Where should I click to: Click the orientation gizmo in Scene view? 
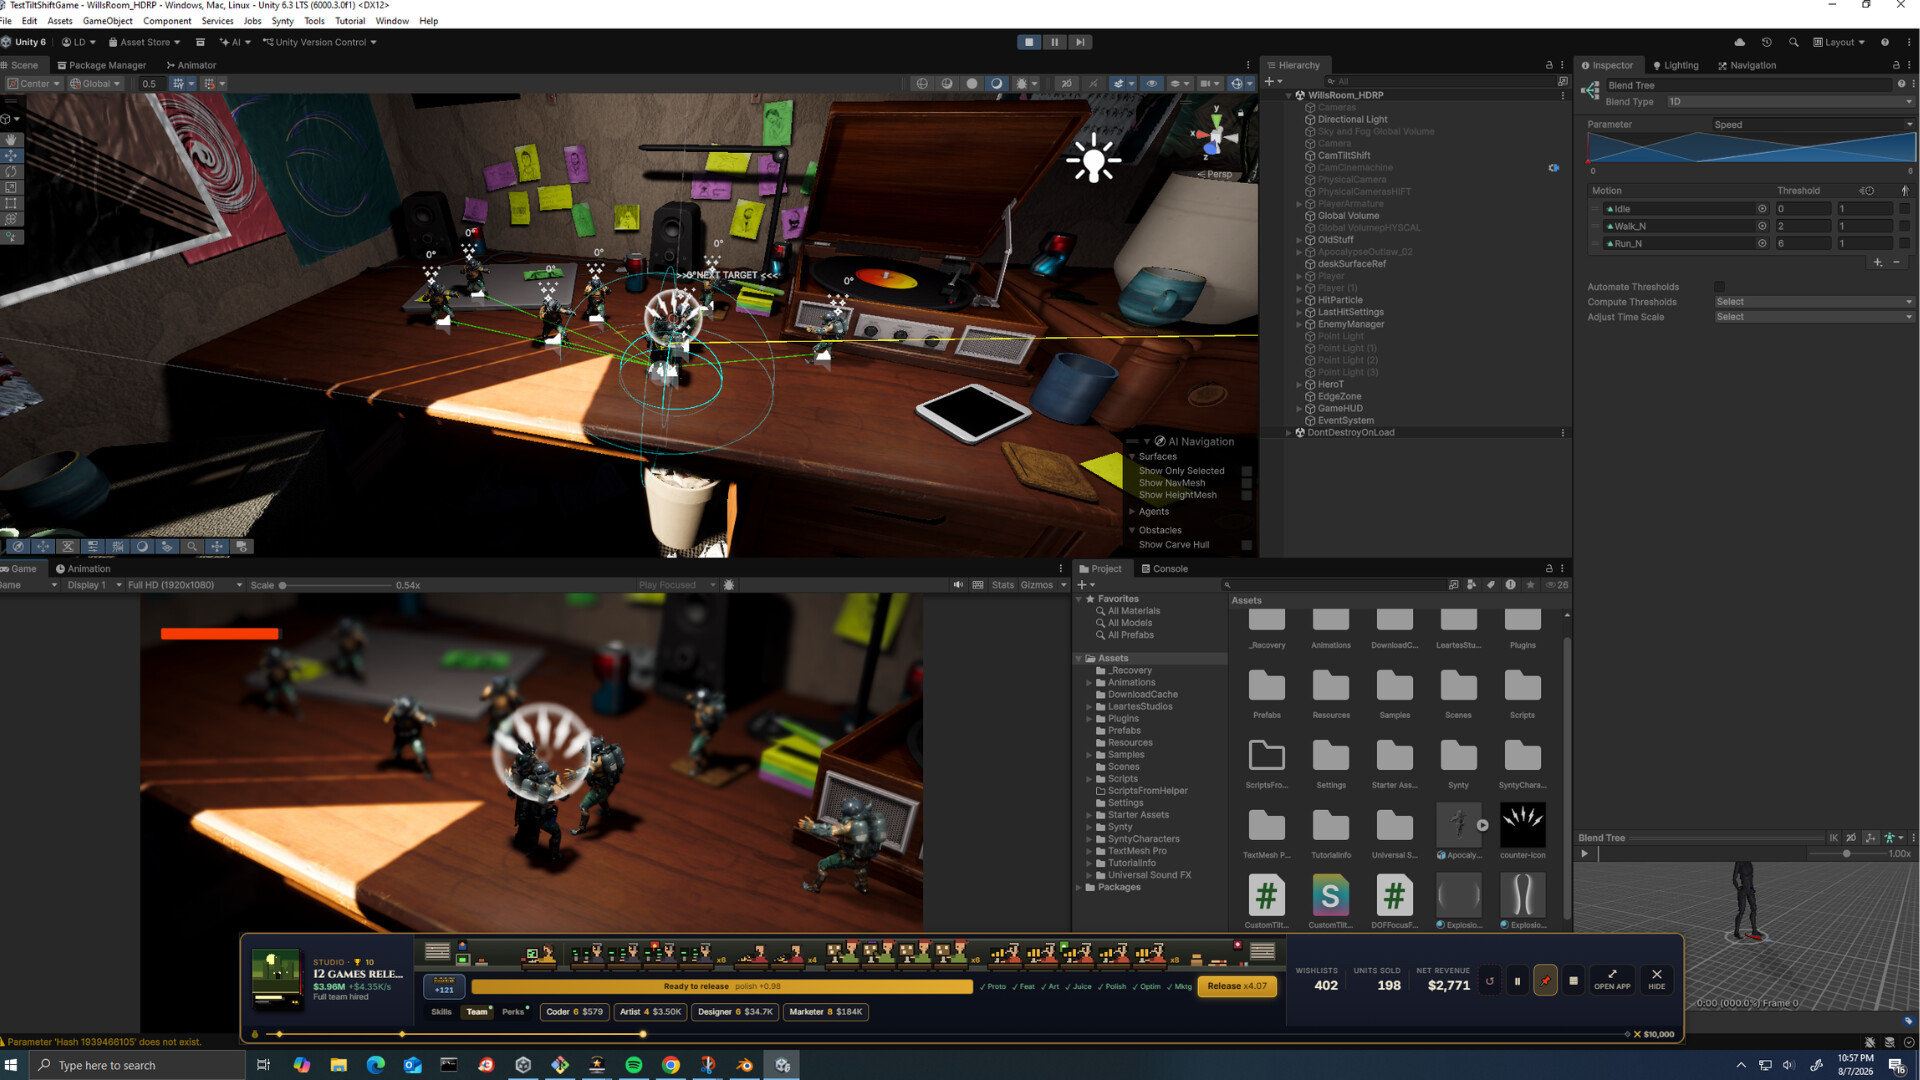point(1216,135)
